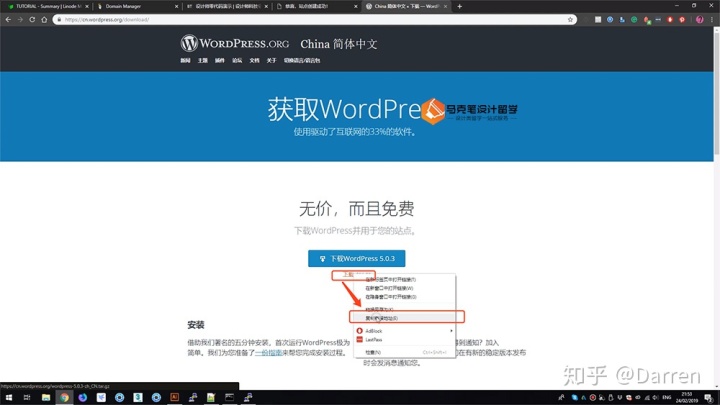The width and height of the screenshot is (720, 405).
Task: Click the taskbar clock showing 24/02/2019
Action: click(687, 397)
